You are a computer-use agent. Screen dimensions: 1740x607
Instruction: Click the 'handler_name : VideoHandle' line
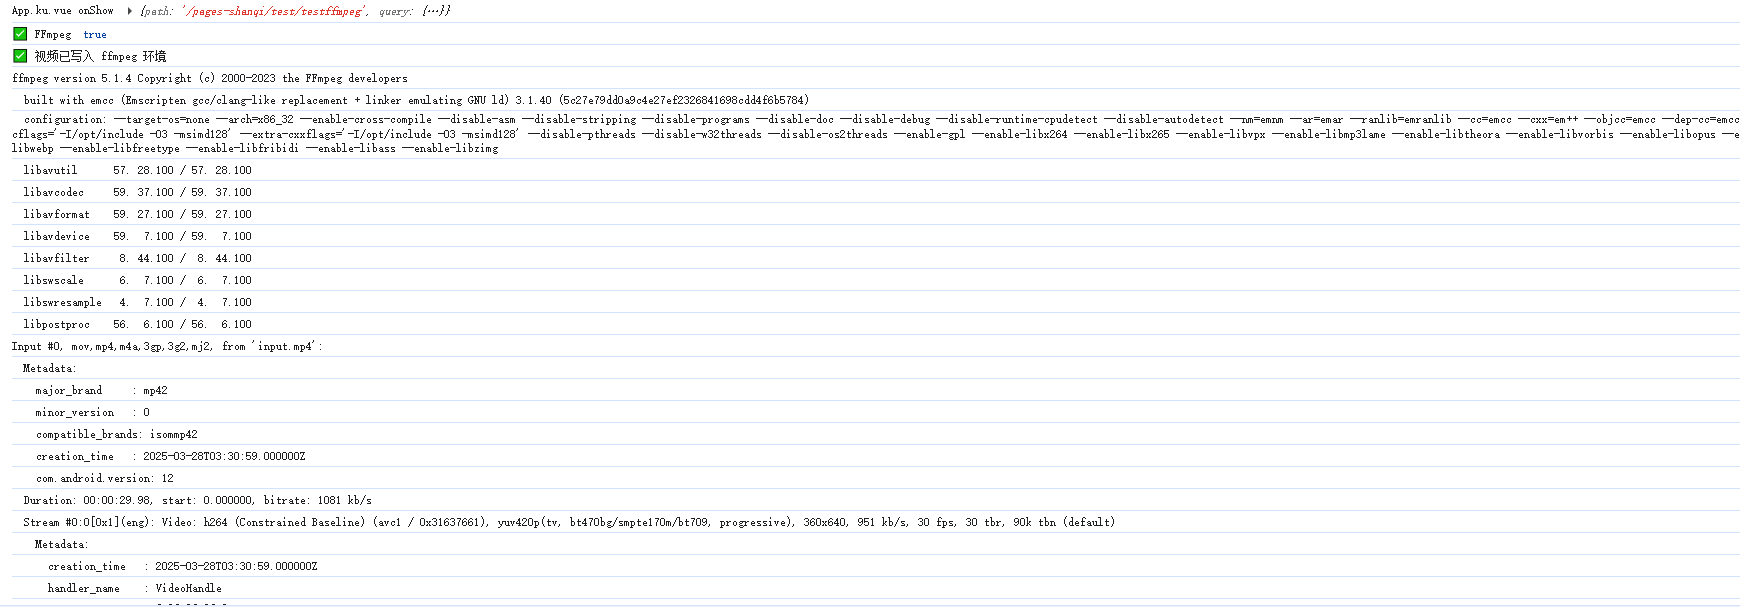[x=135, y=588]
